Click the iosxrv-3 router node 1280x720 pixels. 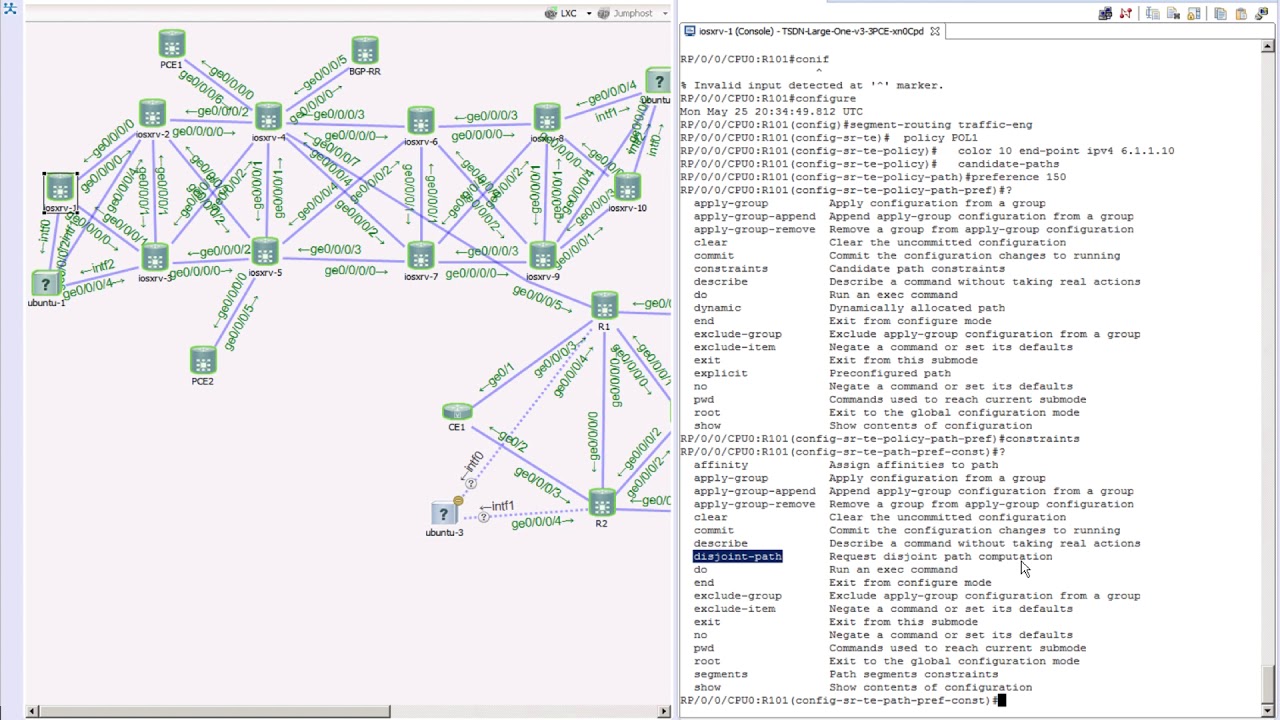154,257
